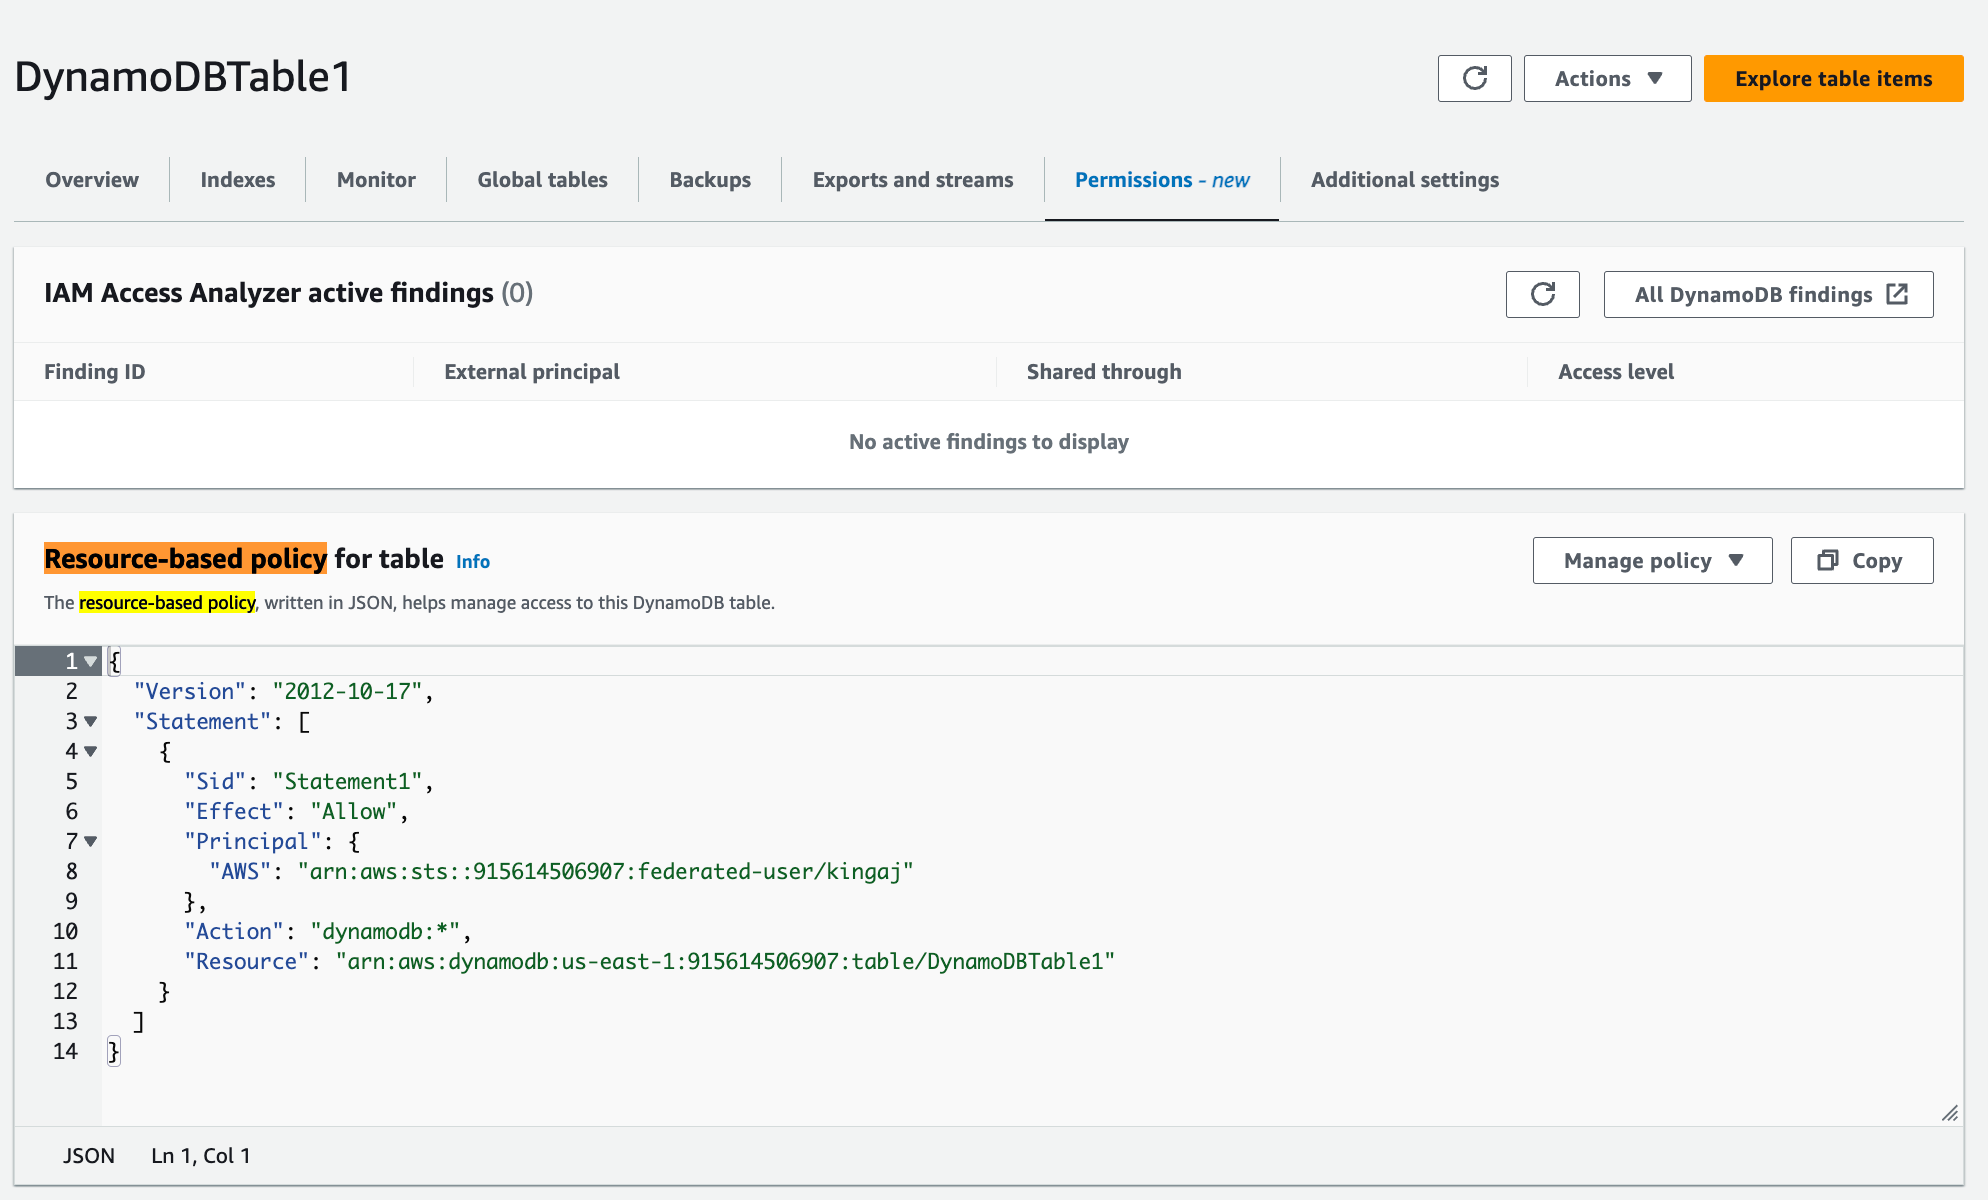Refresh the DynamoDBTable1 table page
The height and width of the screenshot is (1200, 1988).
1474,78
